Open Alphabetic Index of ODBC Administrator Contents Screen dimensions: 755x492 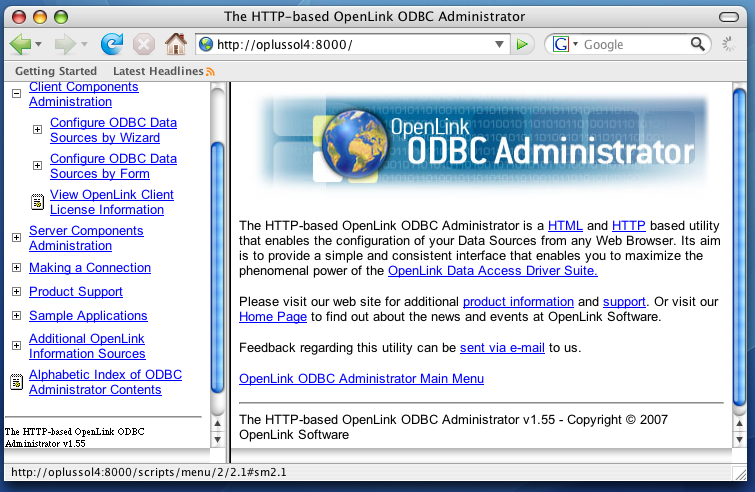pos(105,382)
